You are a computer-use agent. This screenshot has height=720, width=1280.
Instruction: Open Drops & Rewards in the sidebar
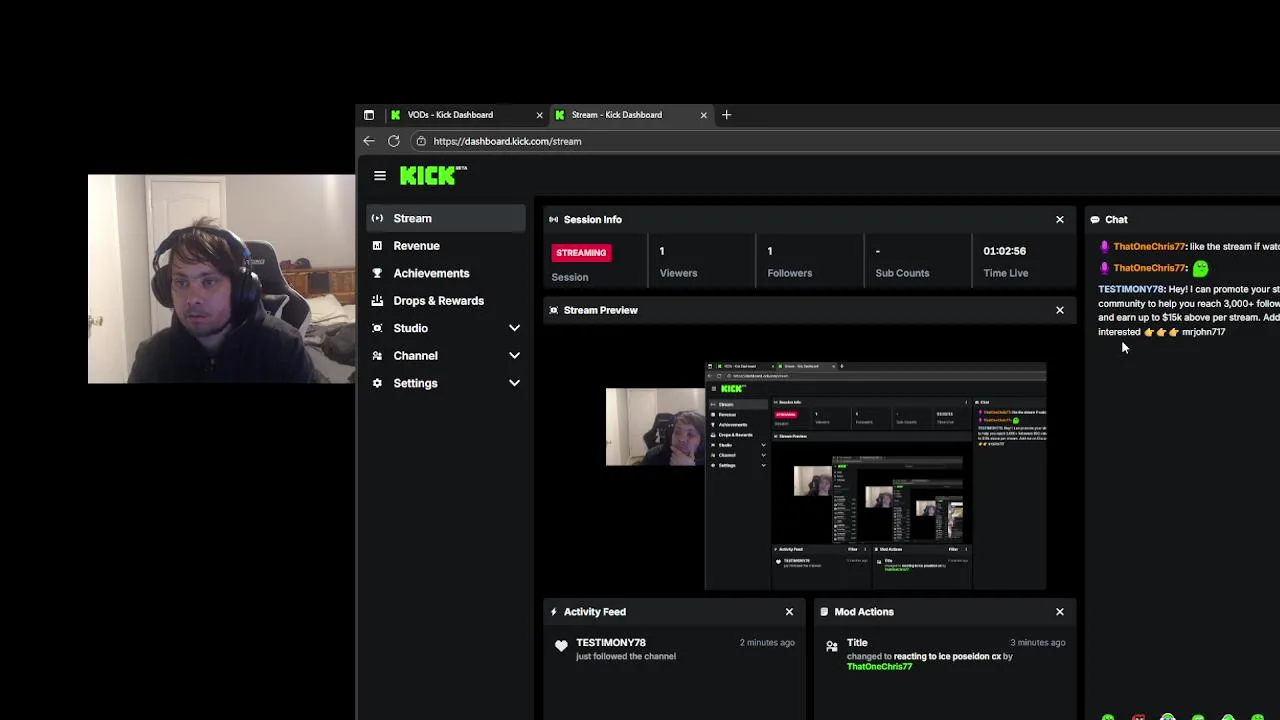tap(446, 301)
